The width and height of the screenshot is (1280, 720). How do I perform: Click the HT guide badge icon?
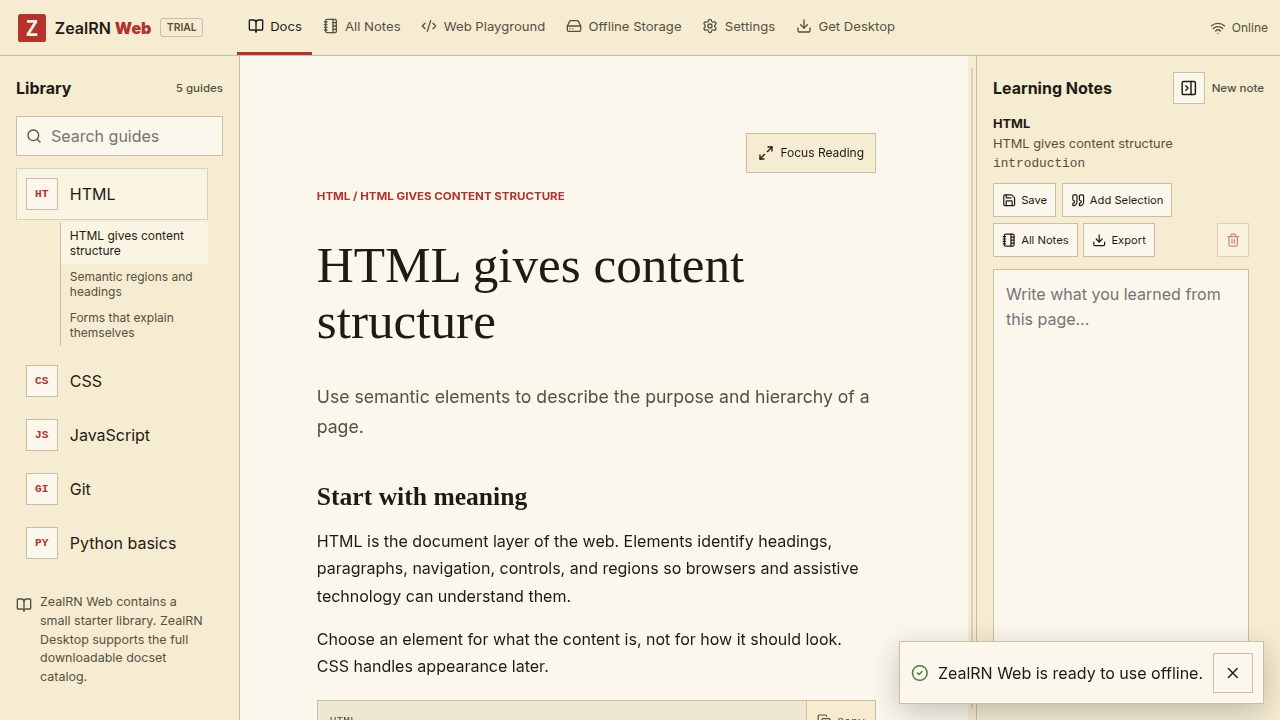[42, 194]
